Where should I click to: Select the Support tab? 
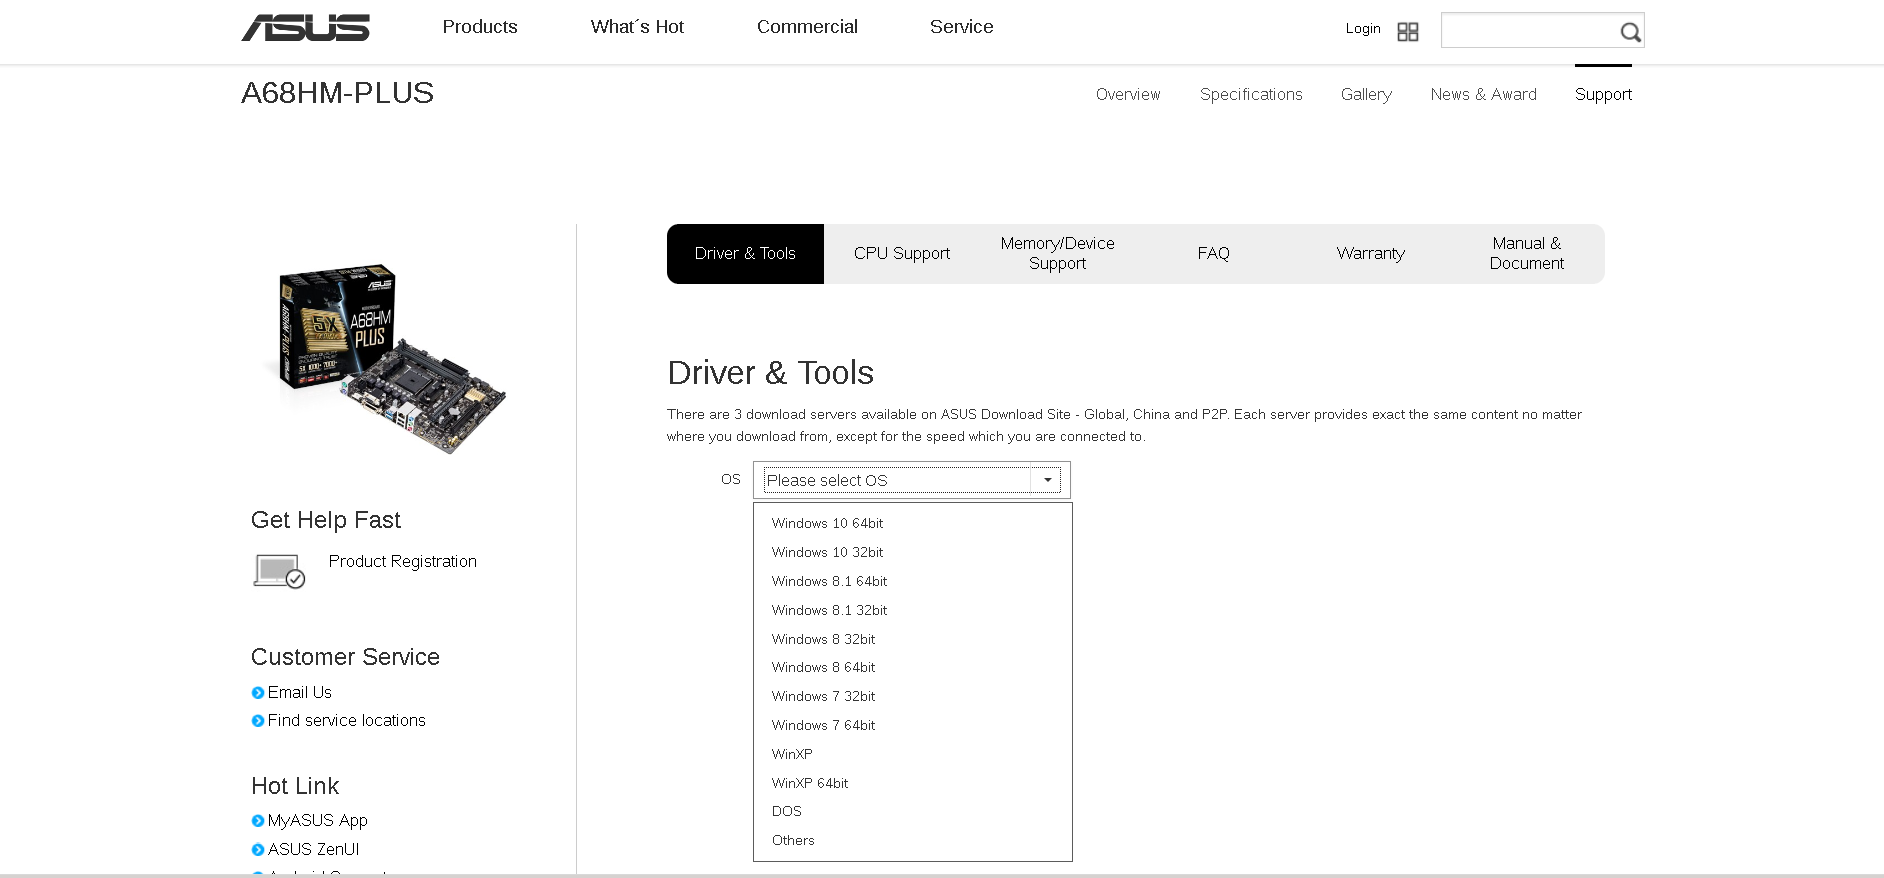pos(1603,94)
